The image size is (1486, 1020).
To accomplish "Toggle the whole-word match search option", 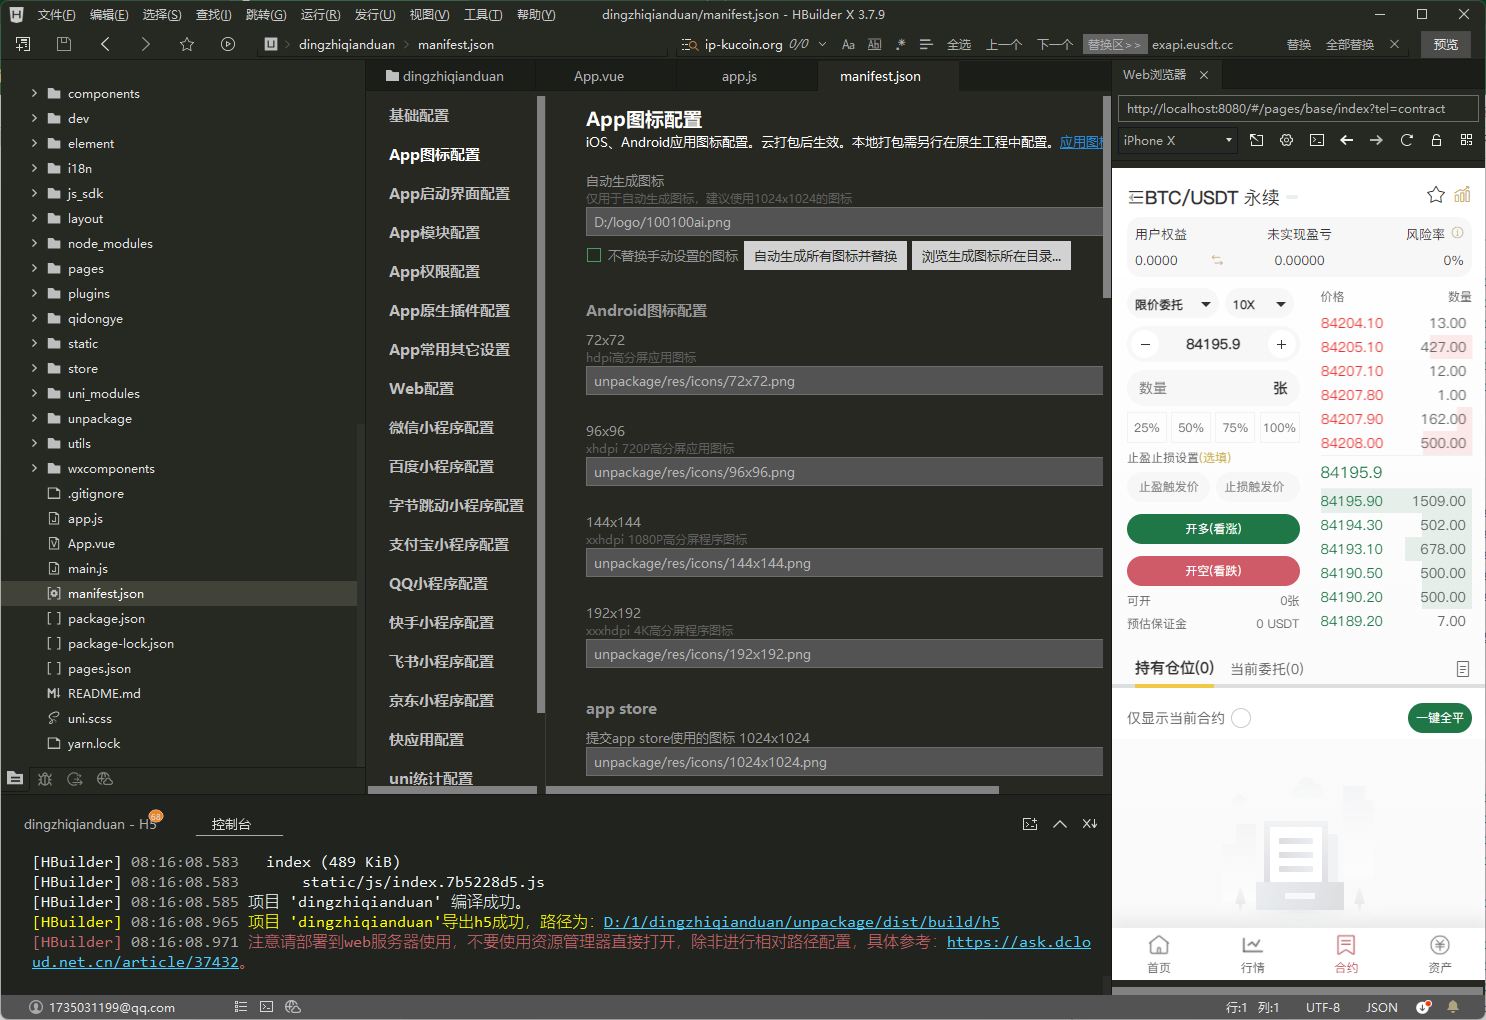I will point(875,44).
